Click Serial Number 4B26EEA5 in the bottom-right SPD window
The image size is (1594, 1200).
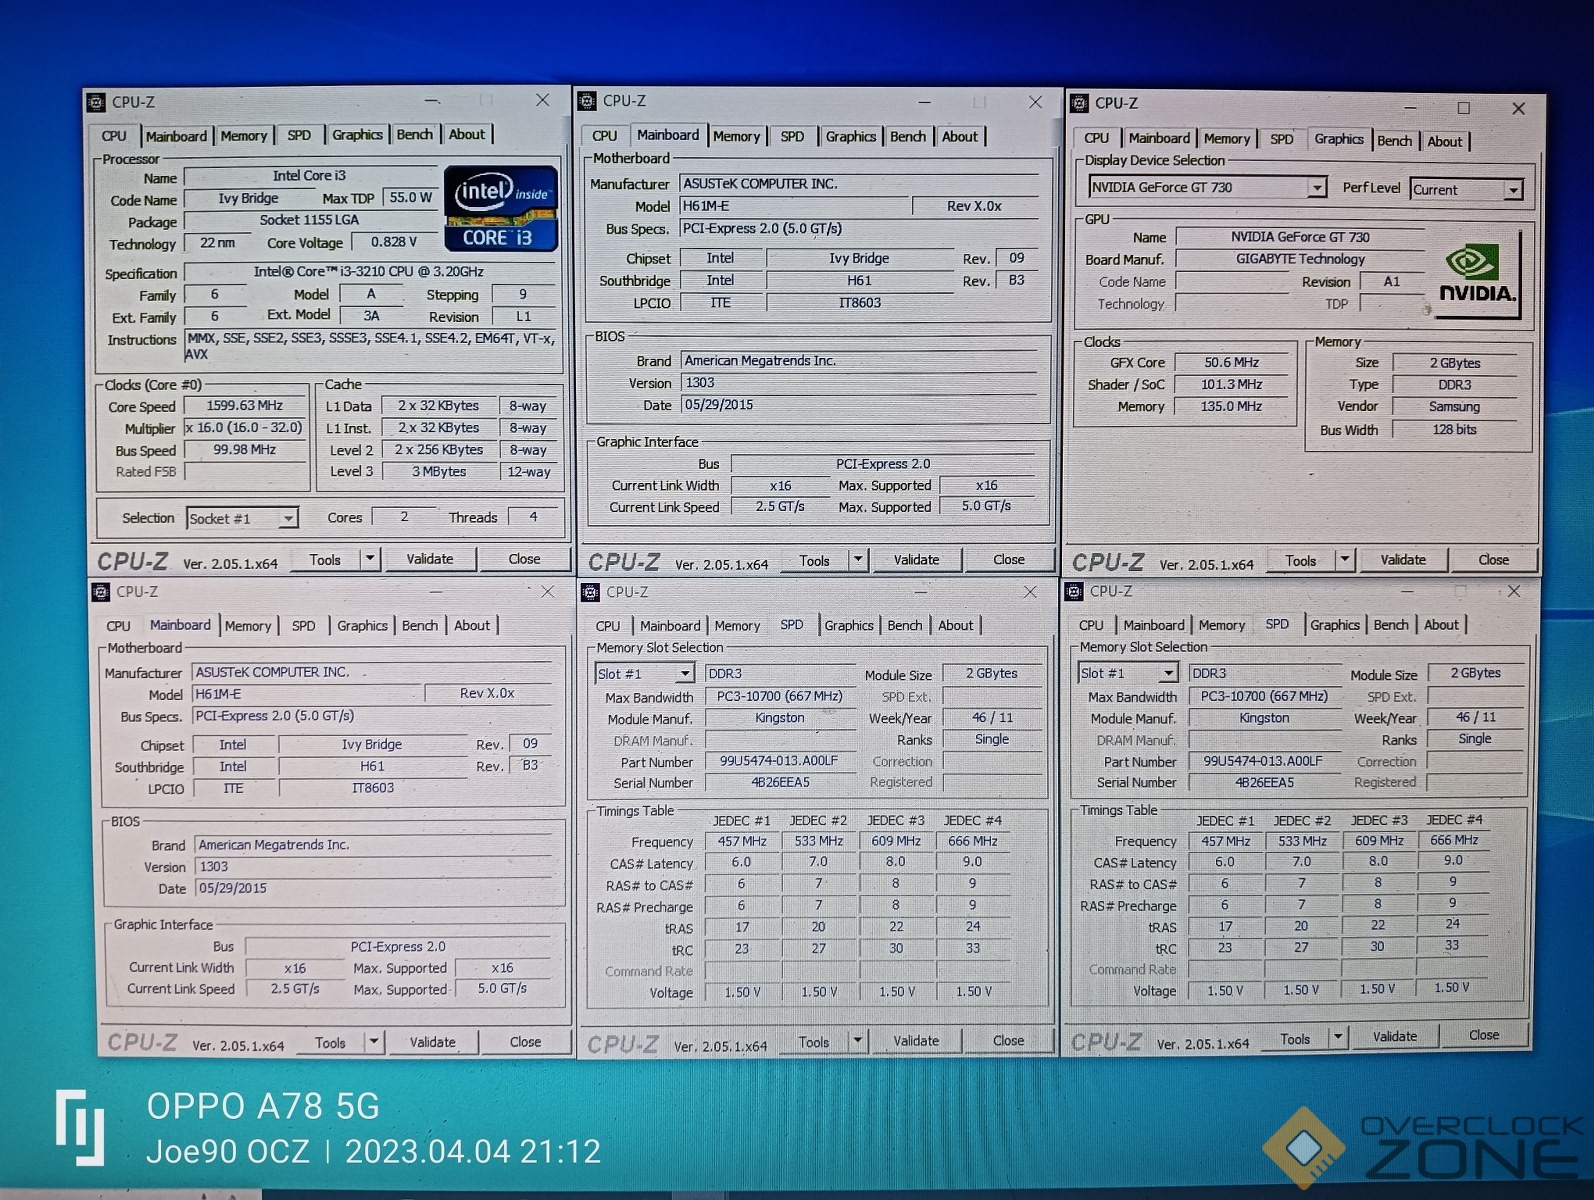(1264, 783)
